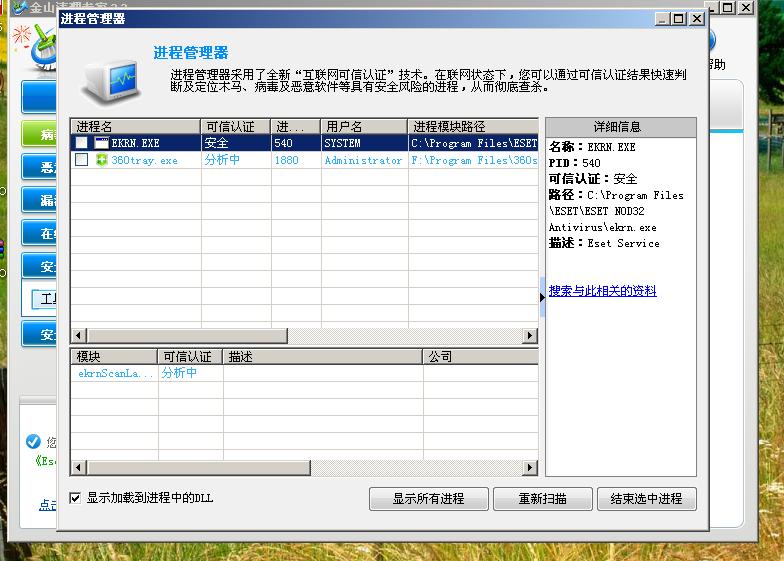Close the 进程管理器 window

point(696,19)
